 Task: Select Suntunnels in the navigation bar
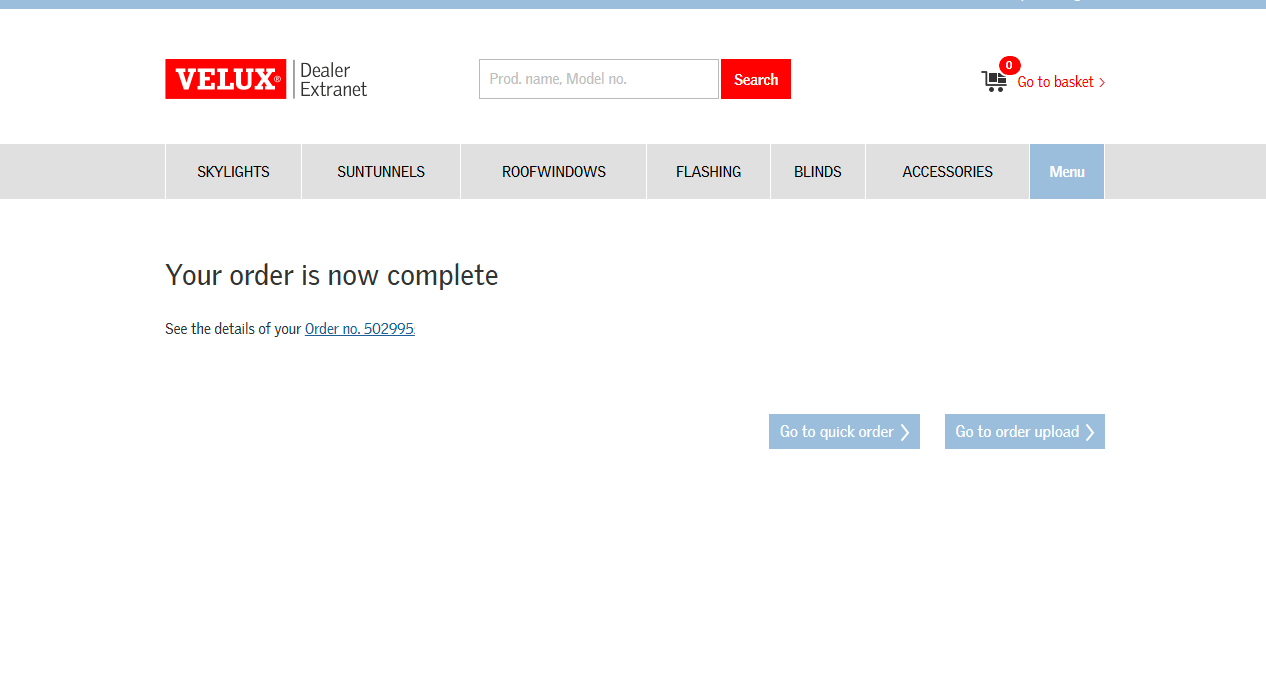pyautogui.click(x=381, y=172)
